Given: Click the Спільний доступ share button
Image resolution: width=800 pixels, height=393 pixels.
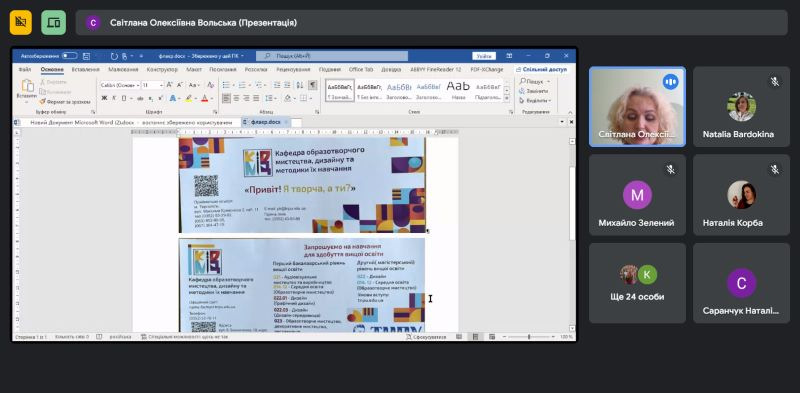Looking at the screenshot, I should click(542, 69).
